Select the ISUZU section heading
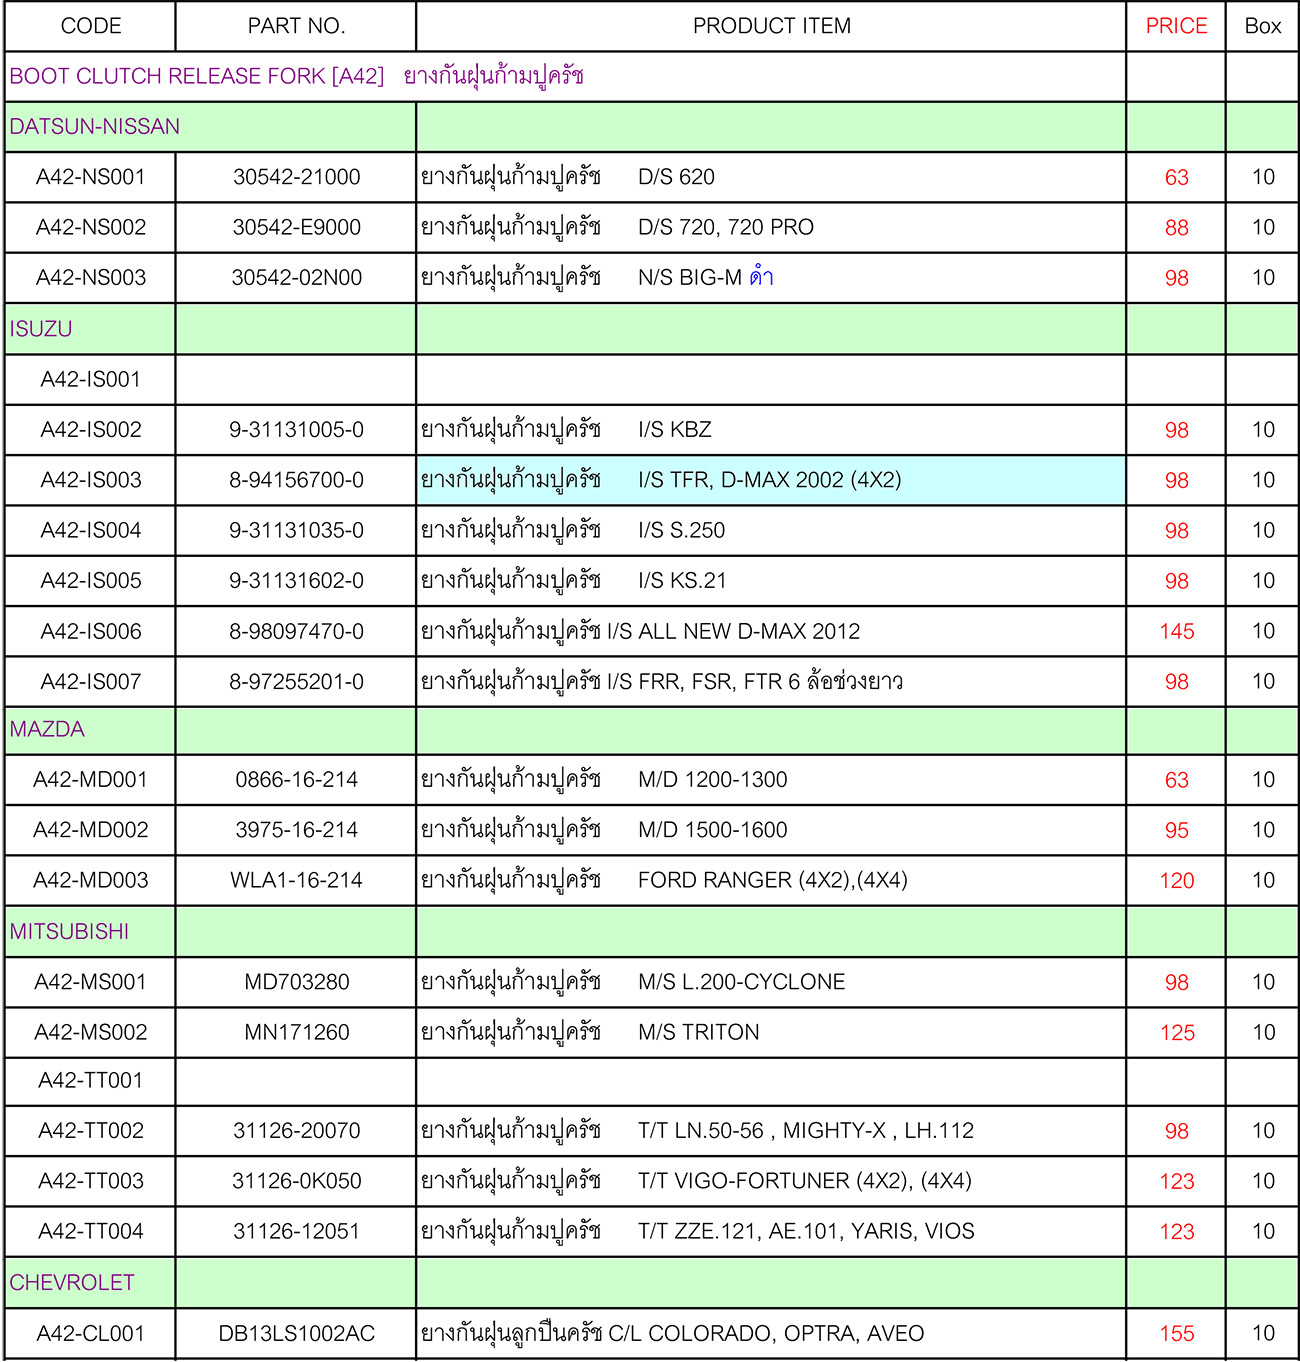The width and height of the screenshot is (1300, 1362). tap(41, 329)
